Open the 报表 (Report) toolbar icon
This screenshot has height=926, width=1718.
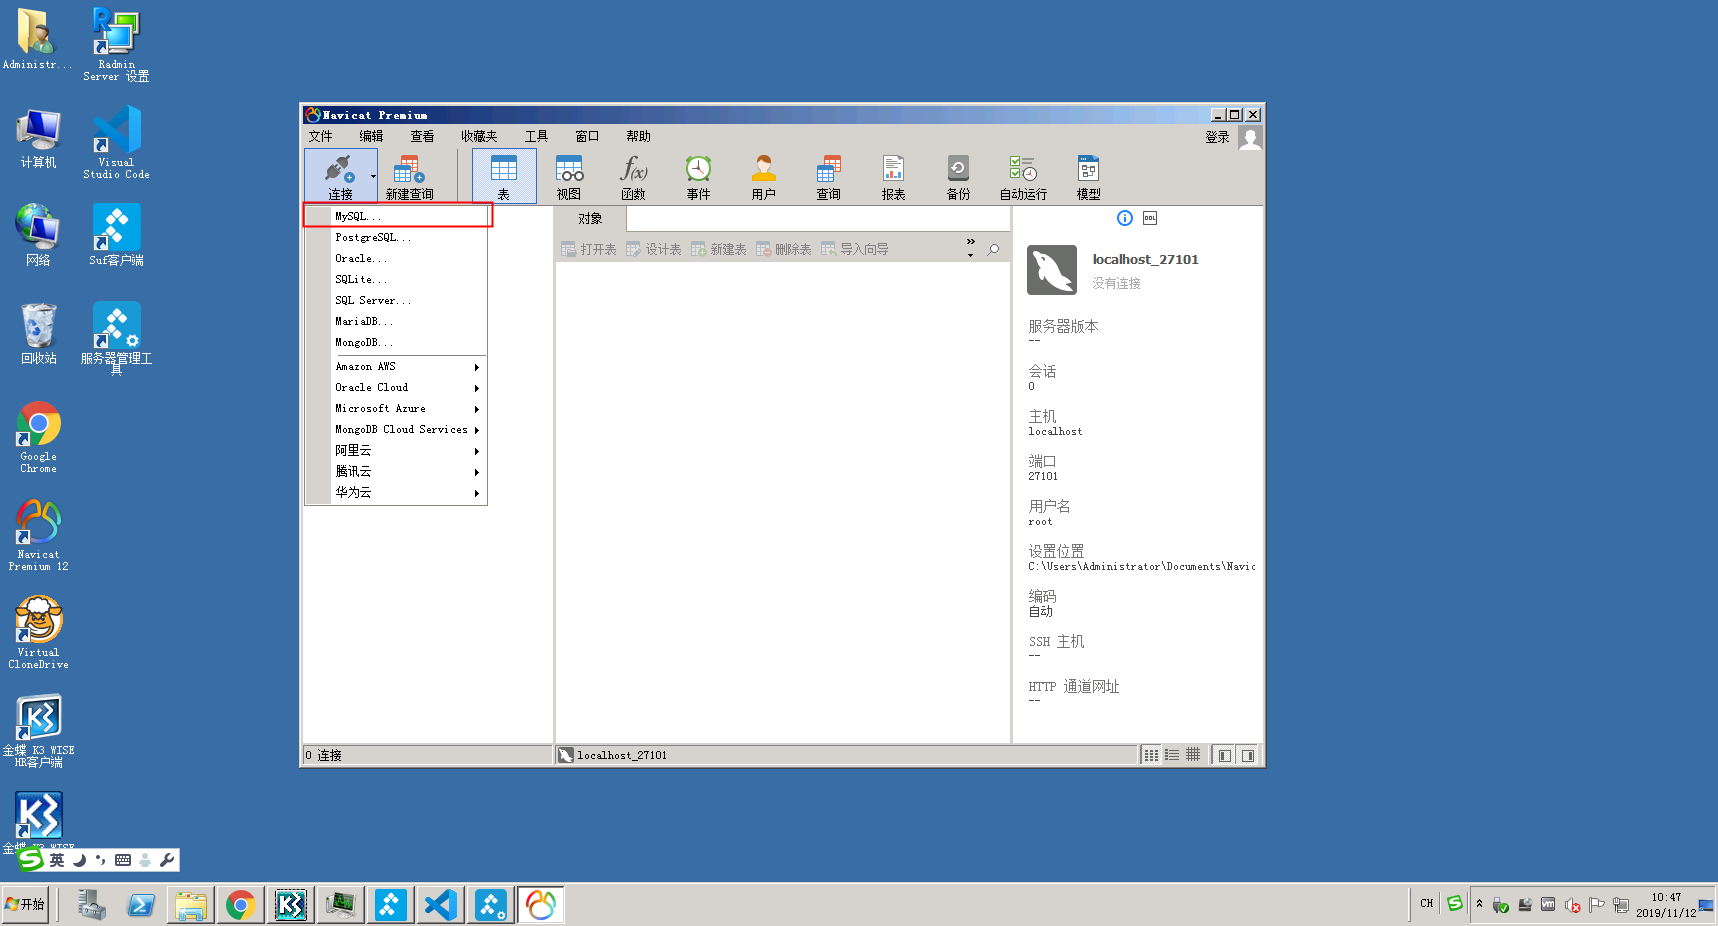pos(894,176)
